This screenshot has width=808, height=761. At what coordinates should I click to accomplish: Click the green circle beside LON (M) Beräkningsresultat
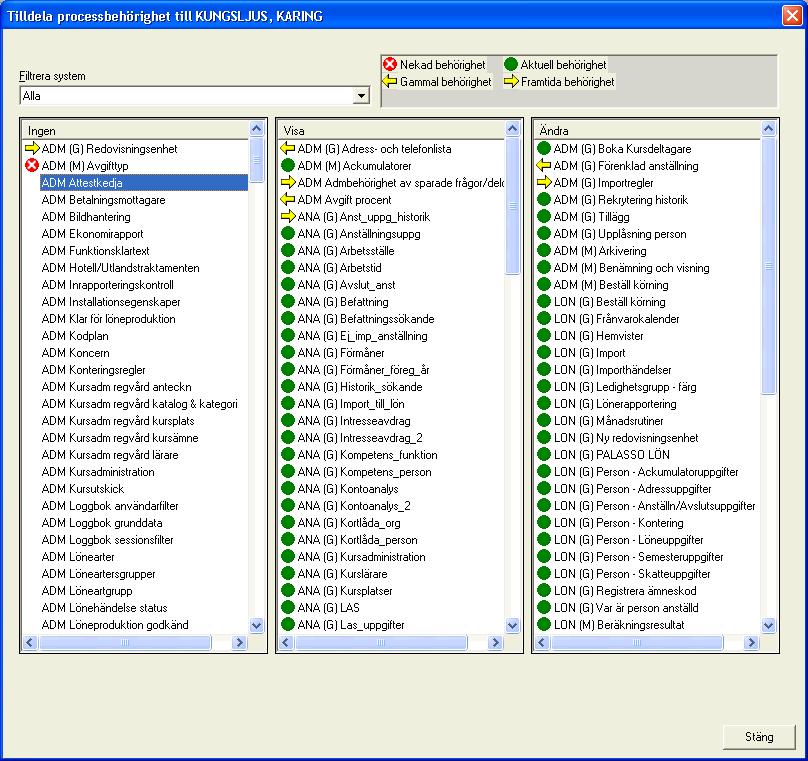click(544, 624)
